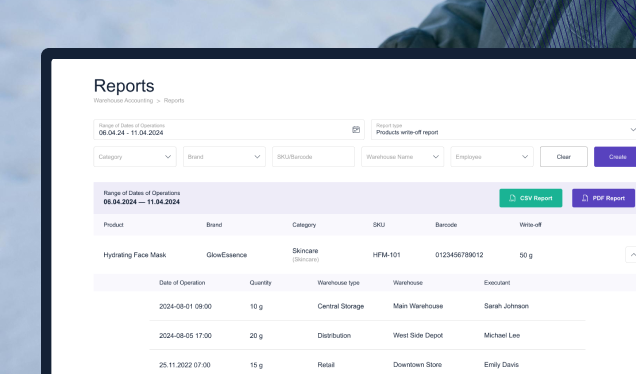This screenshot has width=636, height=374.
Task: Click the Warehouse type sub-header
Action: pos(338,283)
